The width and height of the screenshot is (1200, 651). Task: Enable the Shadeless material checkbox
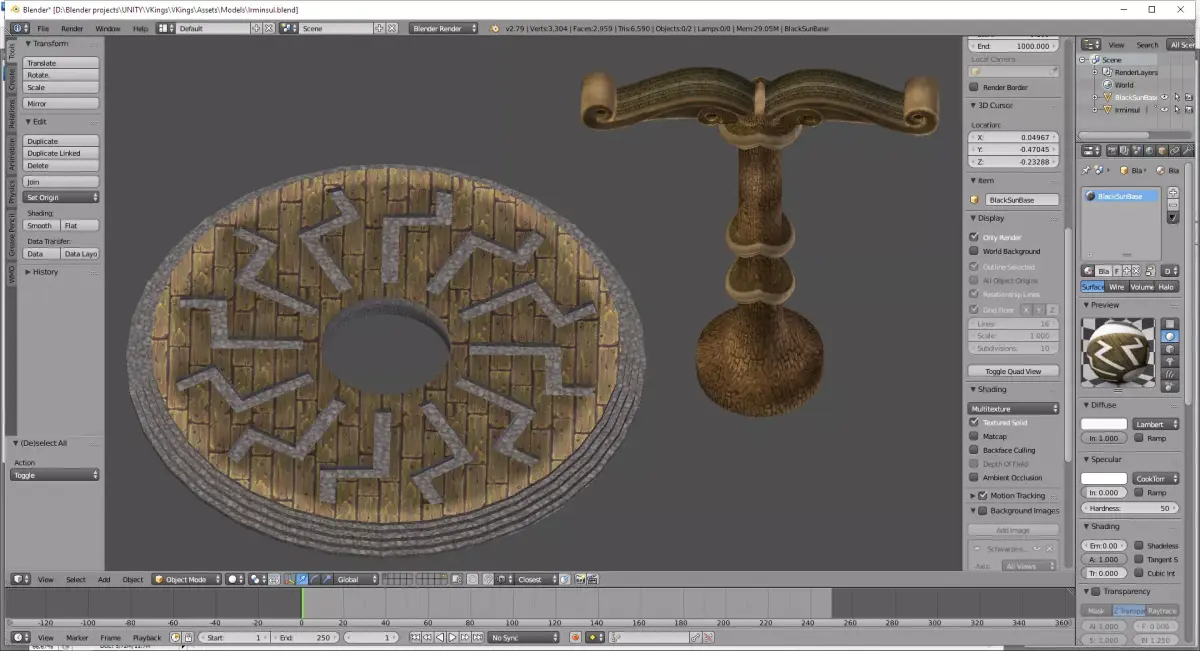pyautogui.click(x=1139, y=546)
